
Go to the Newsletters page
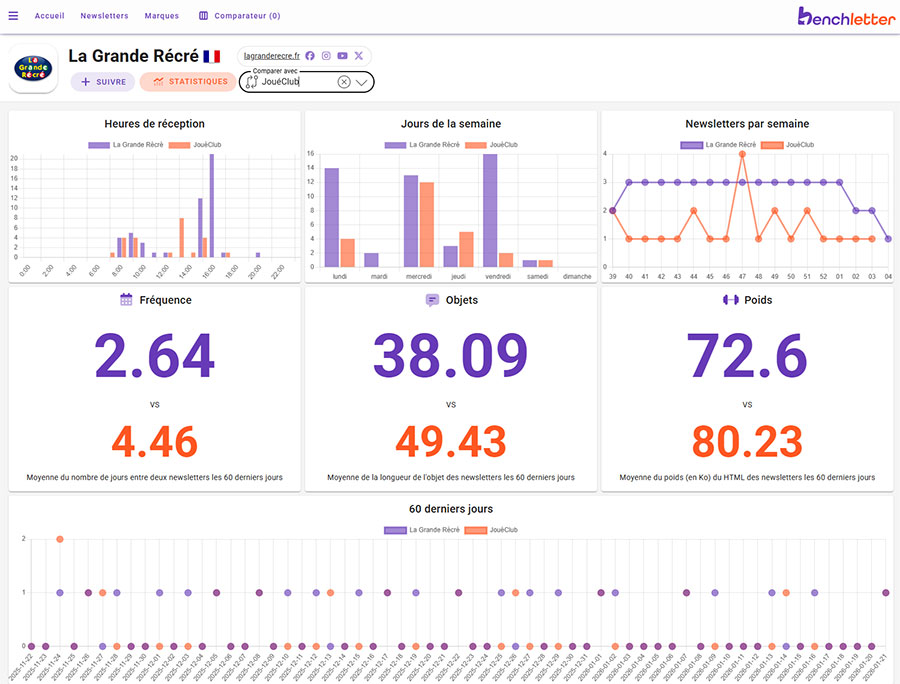(104, 16)
